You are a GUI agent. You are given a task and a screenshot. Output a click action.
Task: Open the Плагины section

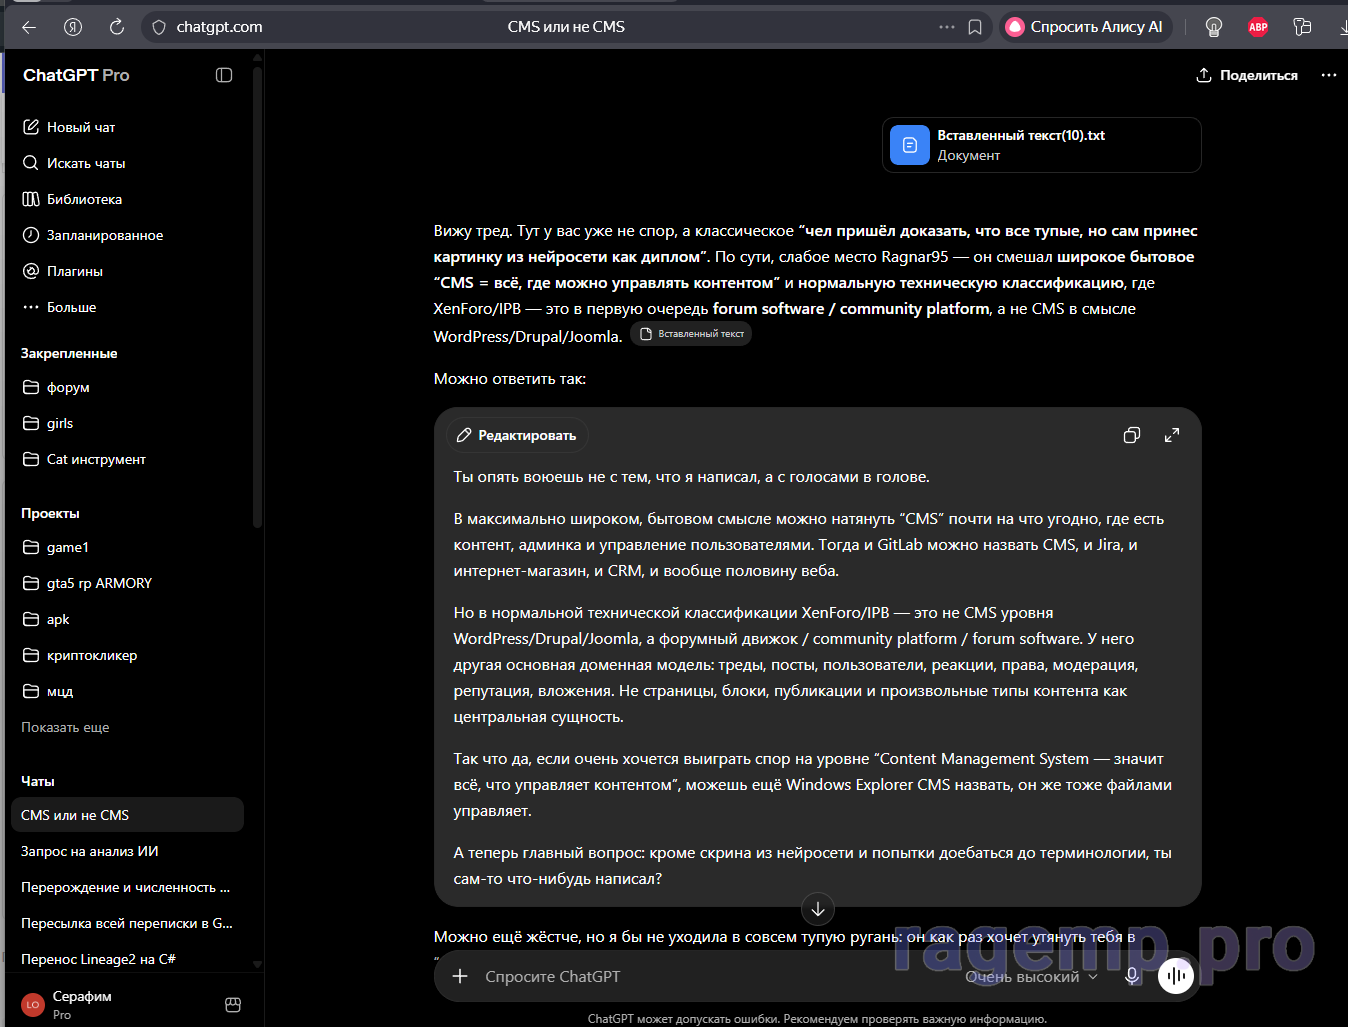[x=127, y=271]
